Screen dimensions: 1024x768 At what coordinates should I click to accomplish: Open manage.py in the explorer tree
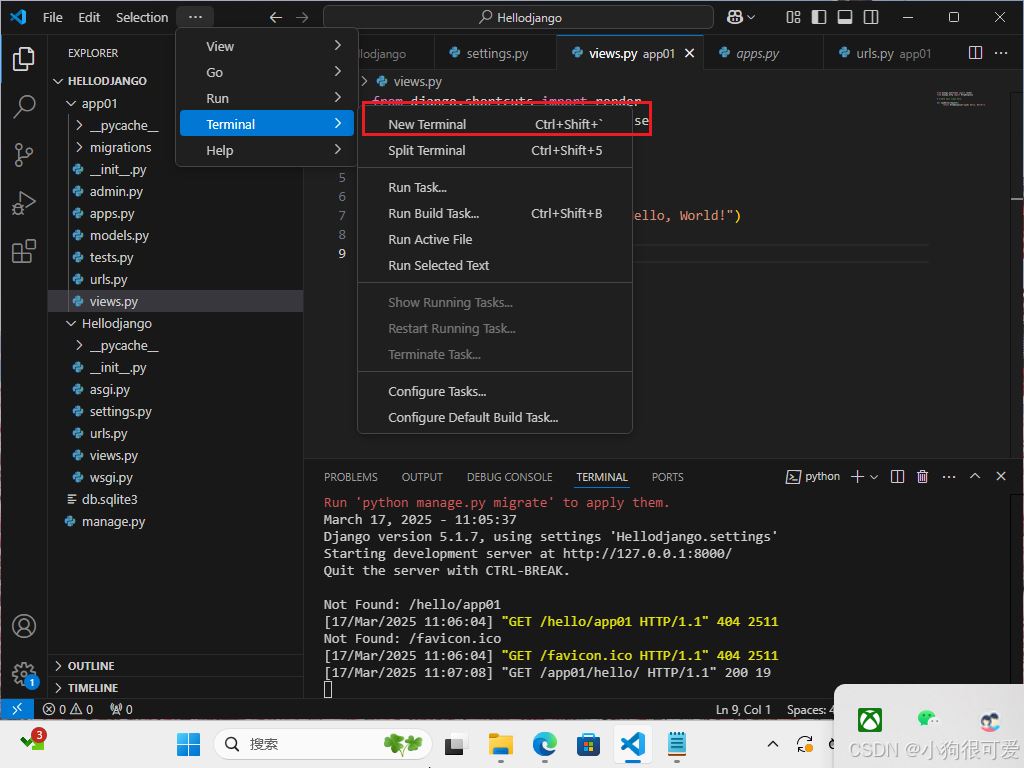click(112, 522)
